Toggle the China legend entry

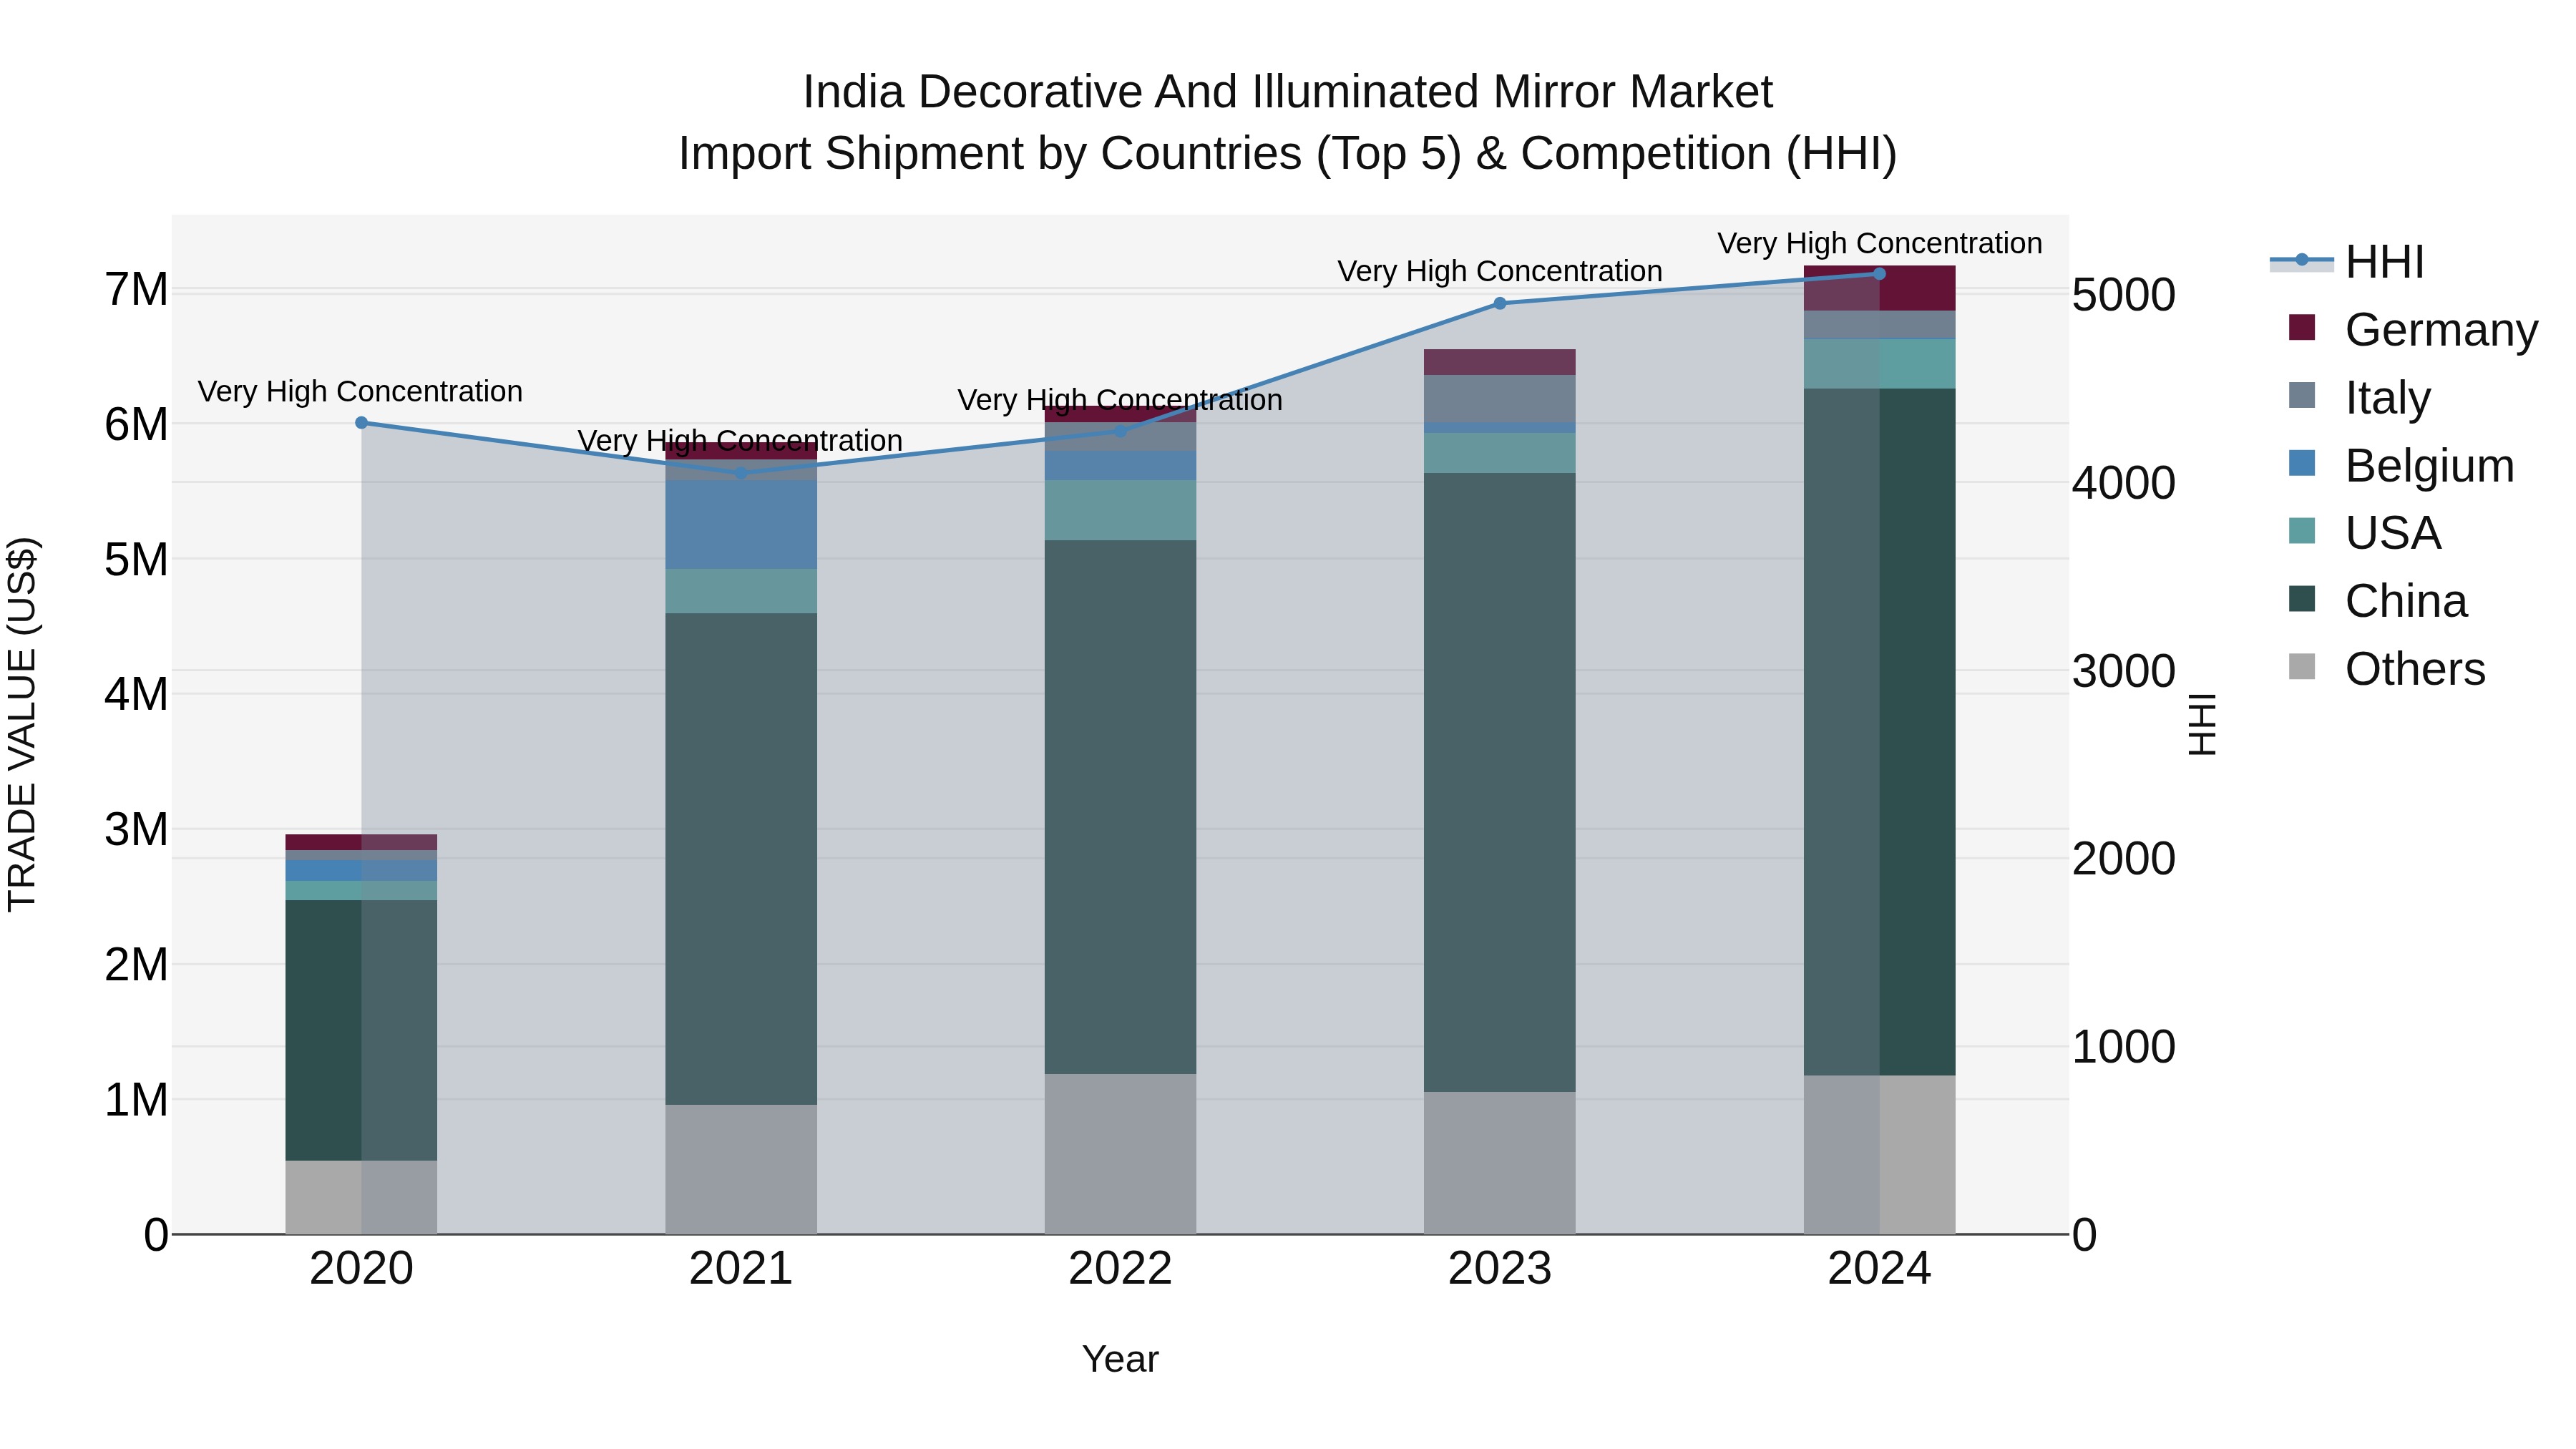point(2378,601)
